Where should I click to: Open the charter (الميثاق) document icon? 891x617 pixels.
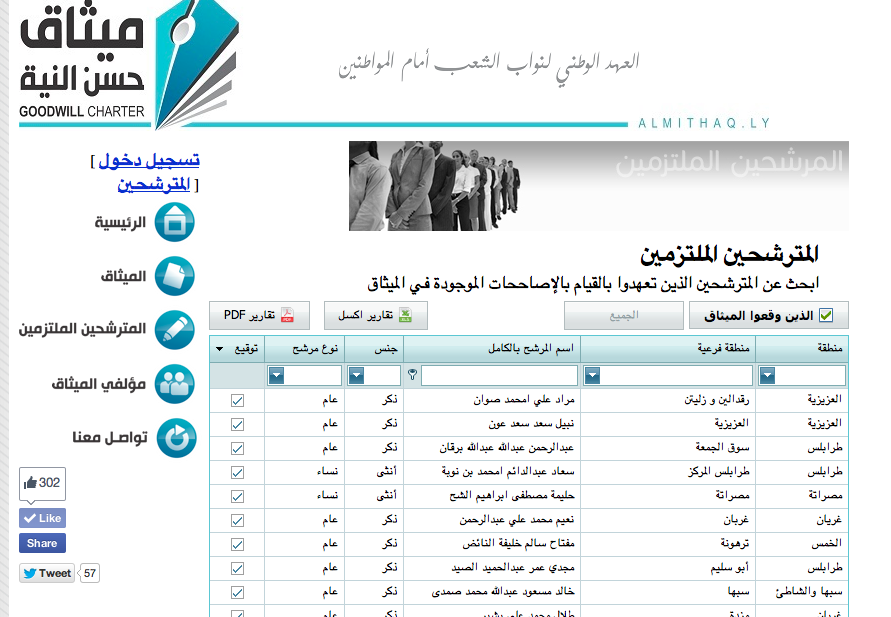[x=175, y=276]
